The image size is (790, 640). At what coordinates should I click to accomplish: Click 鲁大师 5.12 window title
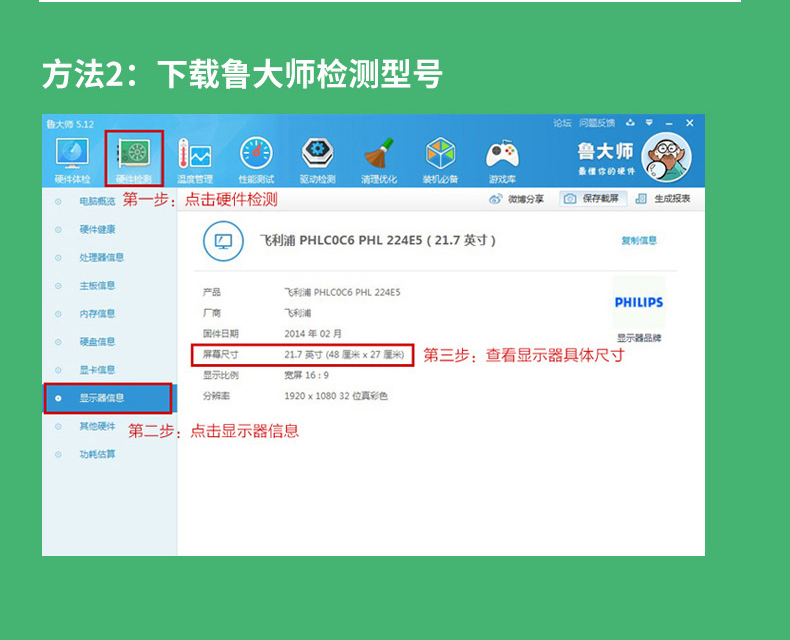click(x=70, y=124)
